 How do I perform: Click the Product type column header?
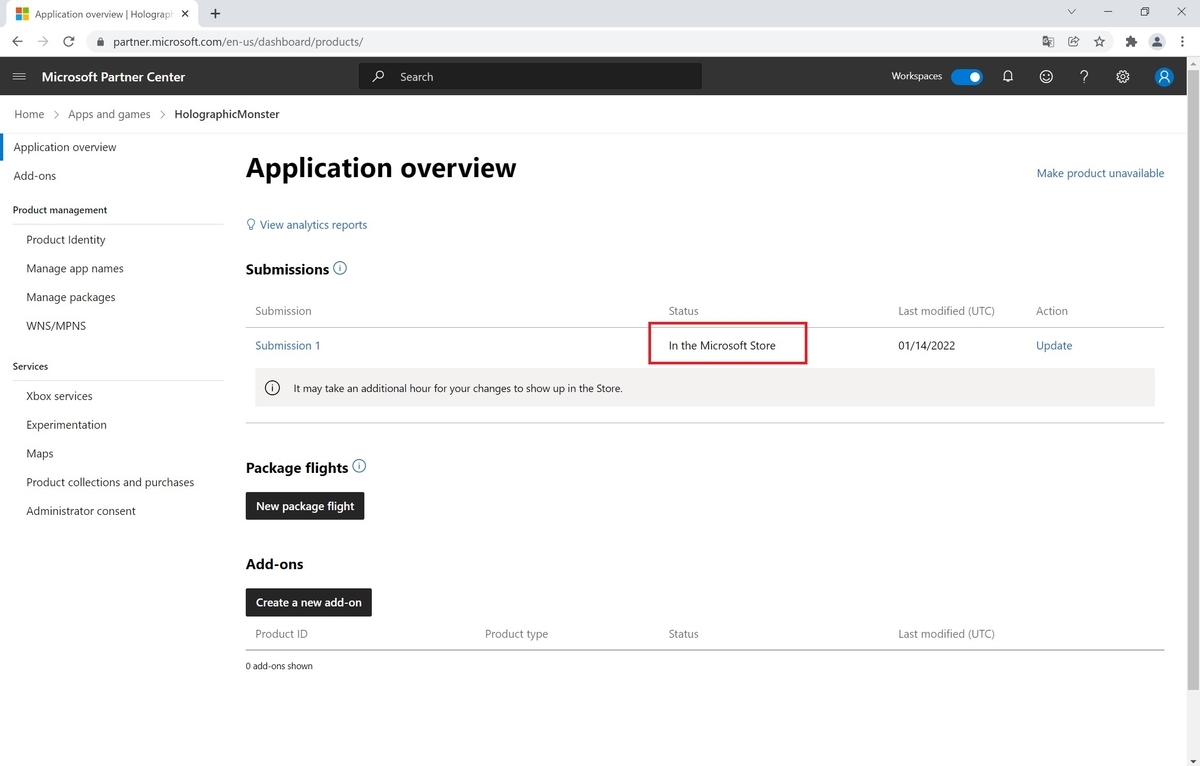(516, 634)
